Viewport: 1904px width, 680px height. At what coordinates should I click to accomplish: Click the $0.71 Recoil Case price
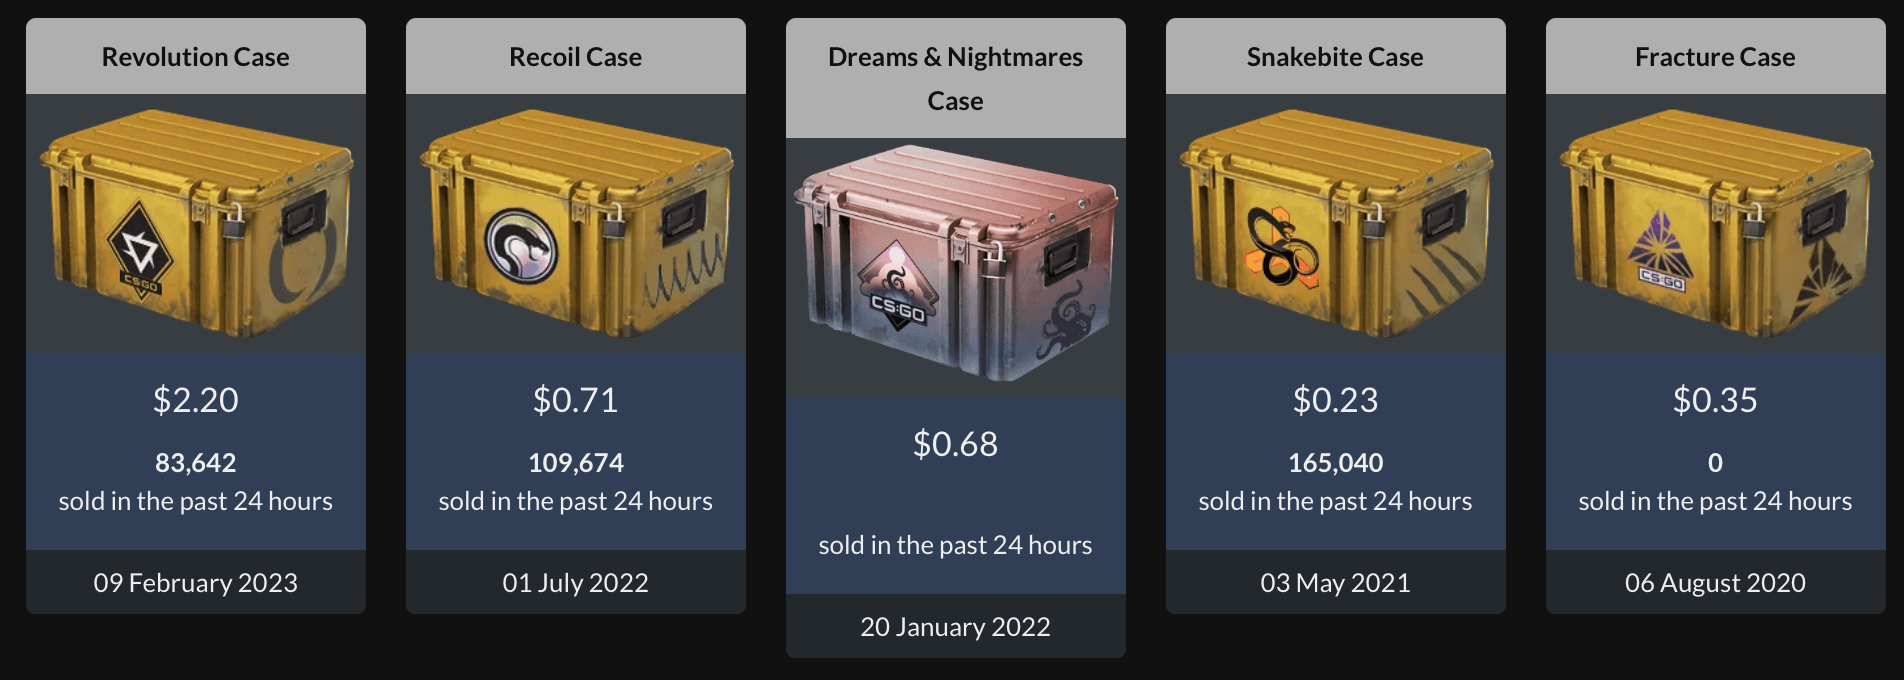click(575, 401)
